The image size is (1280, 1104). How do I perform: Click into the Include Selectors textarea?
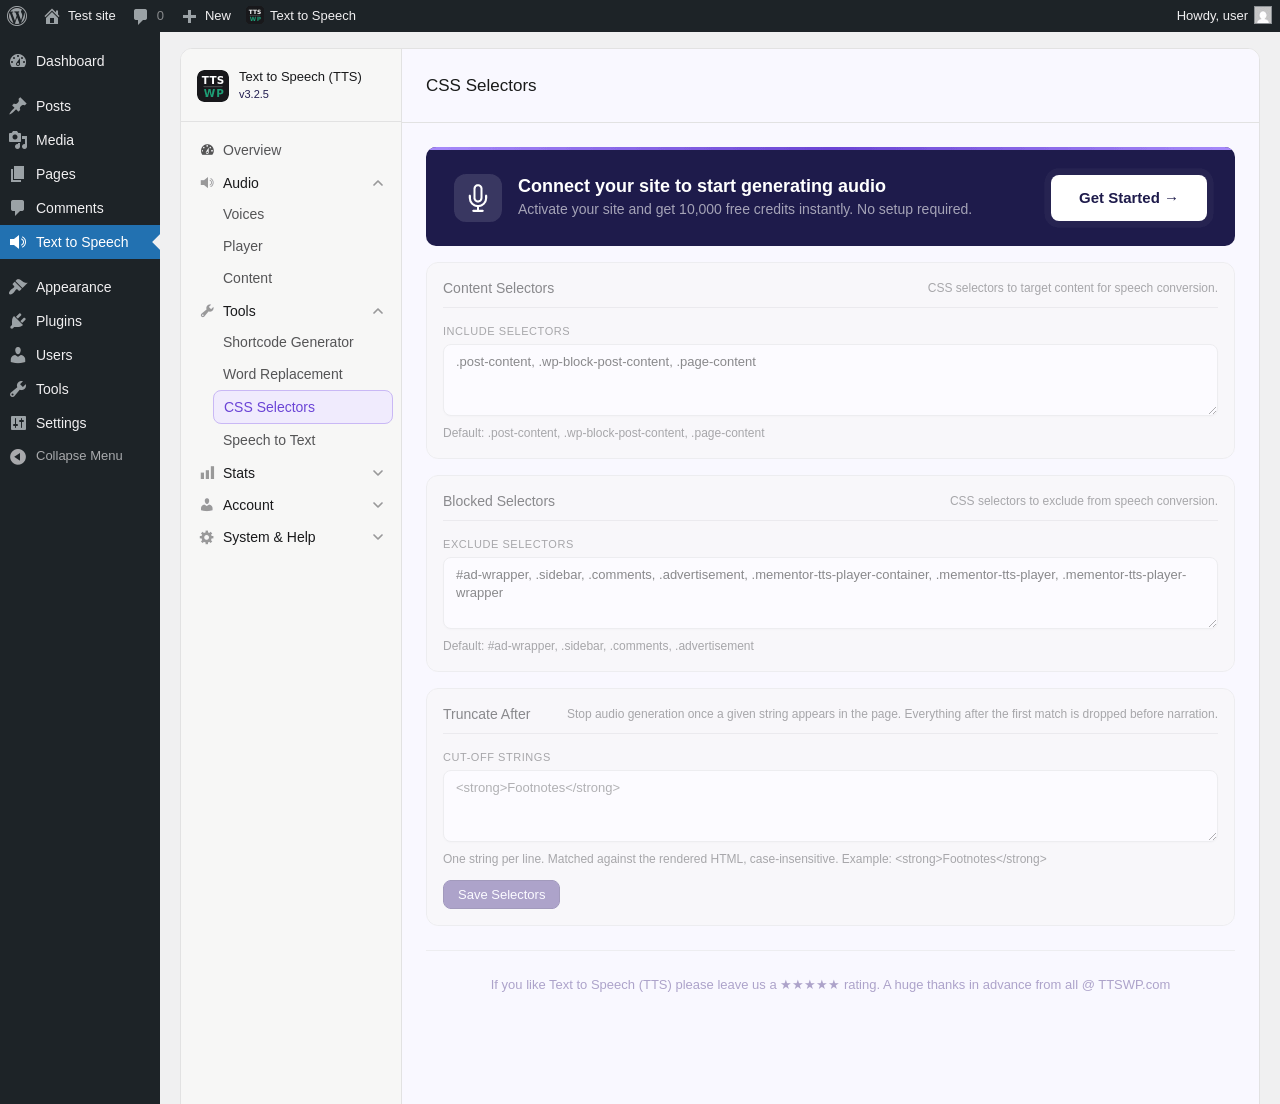(830, 380)
